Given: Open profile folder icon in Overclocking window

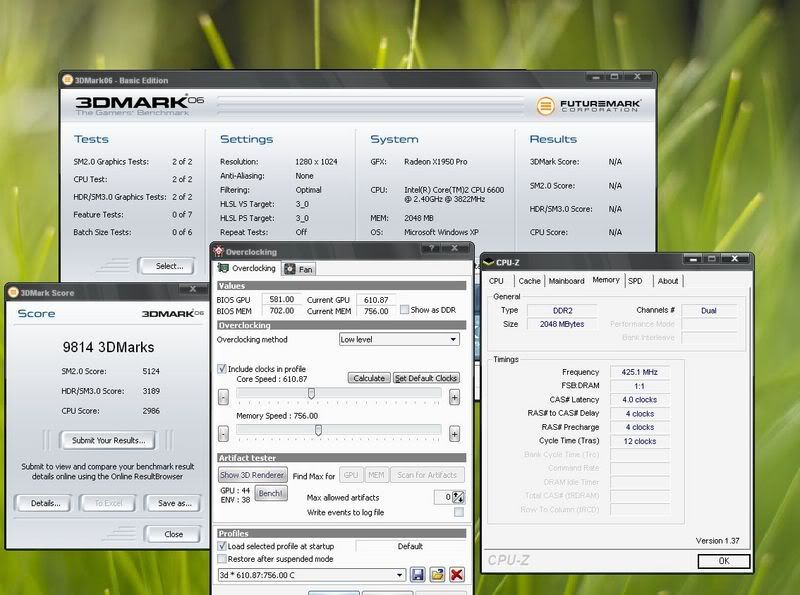Looking at the screenshot, I should [x=437, y=575].
